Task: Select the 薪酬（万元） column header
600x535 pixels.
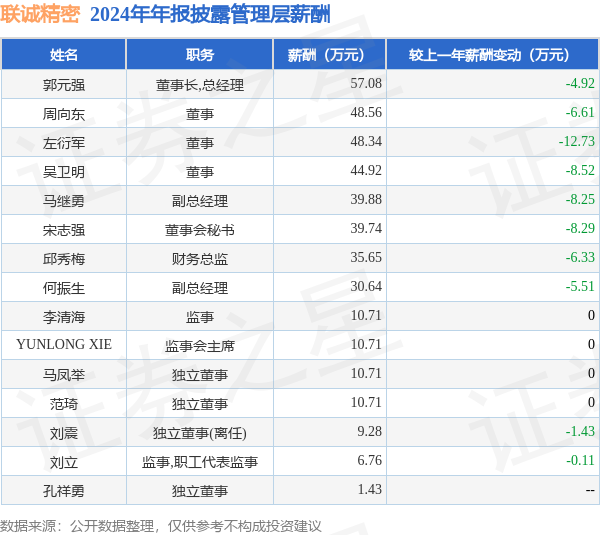Action: click(x=329, y=55)
